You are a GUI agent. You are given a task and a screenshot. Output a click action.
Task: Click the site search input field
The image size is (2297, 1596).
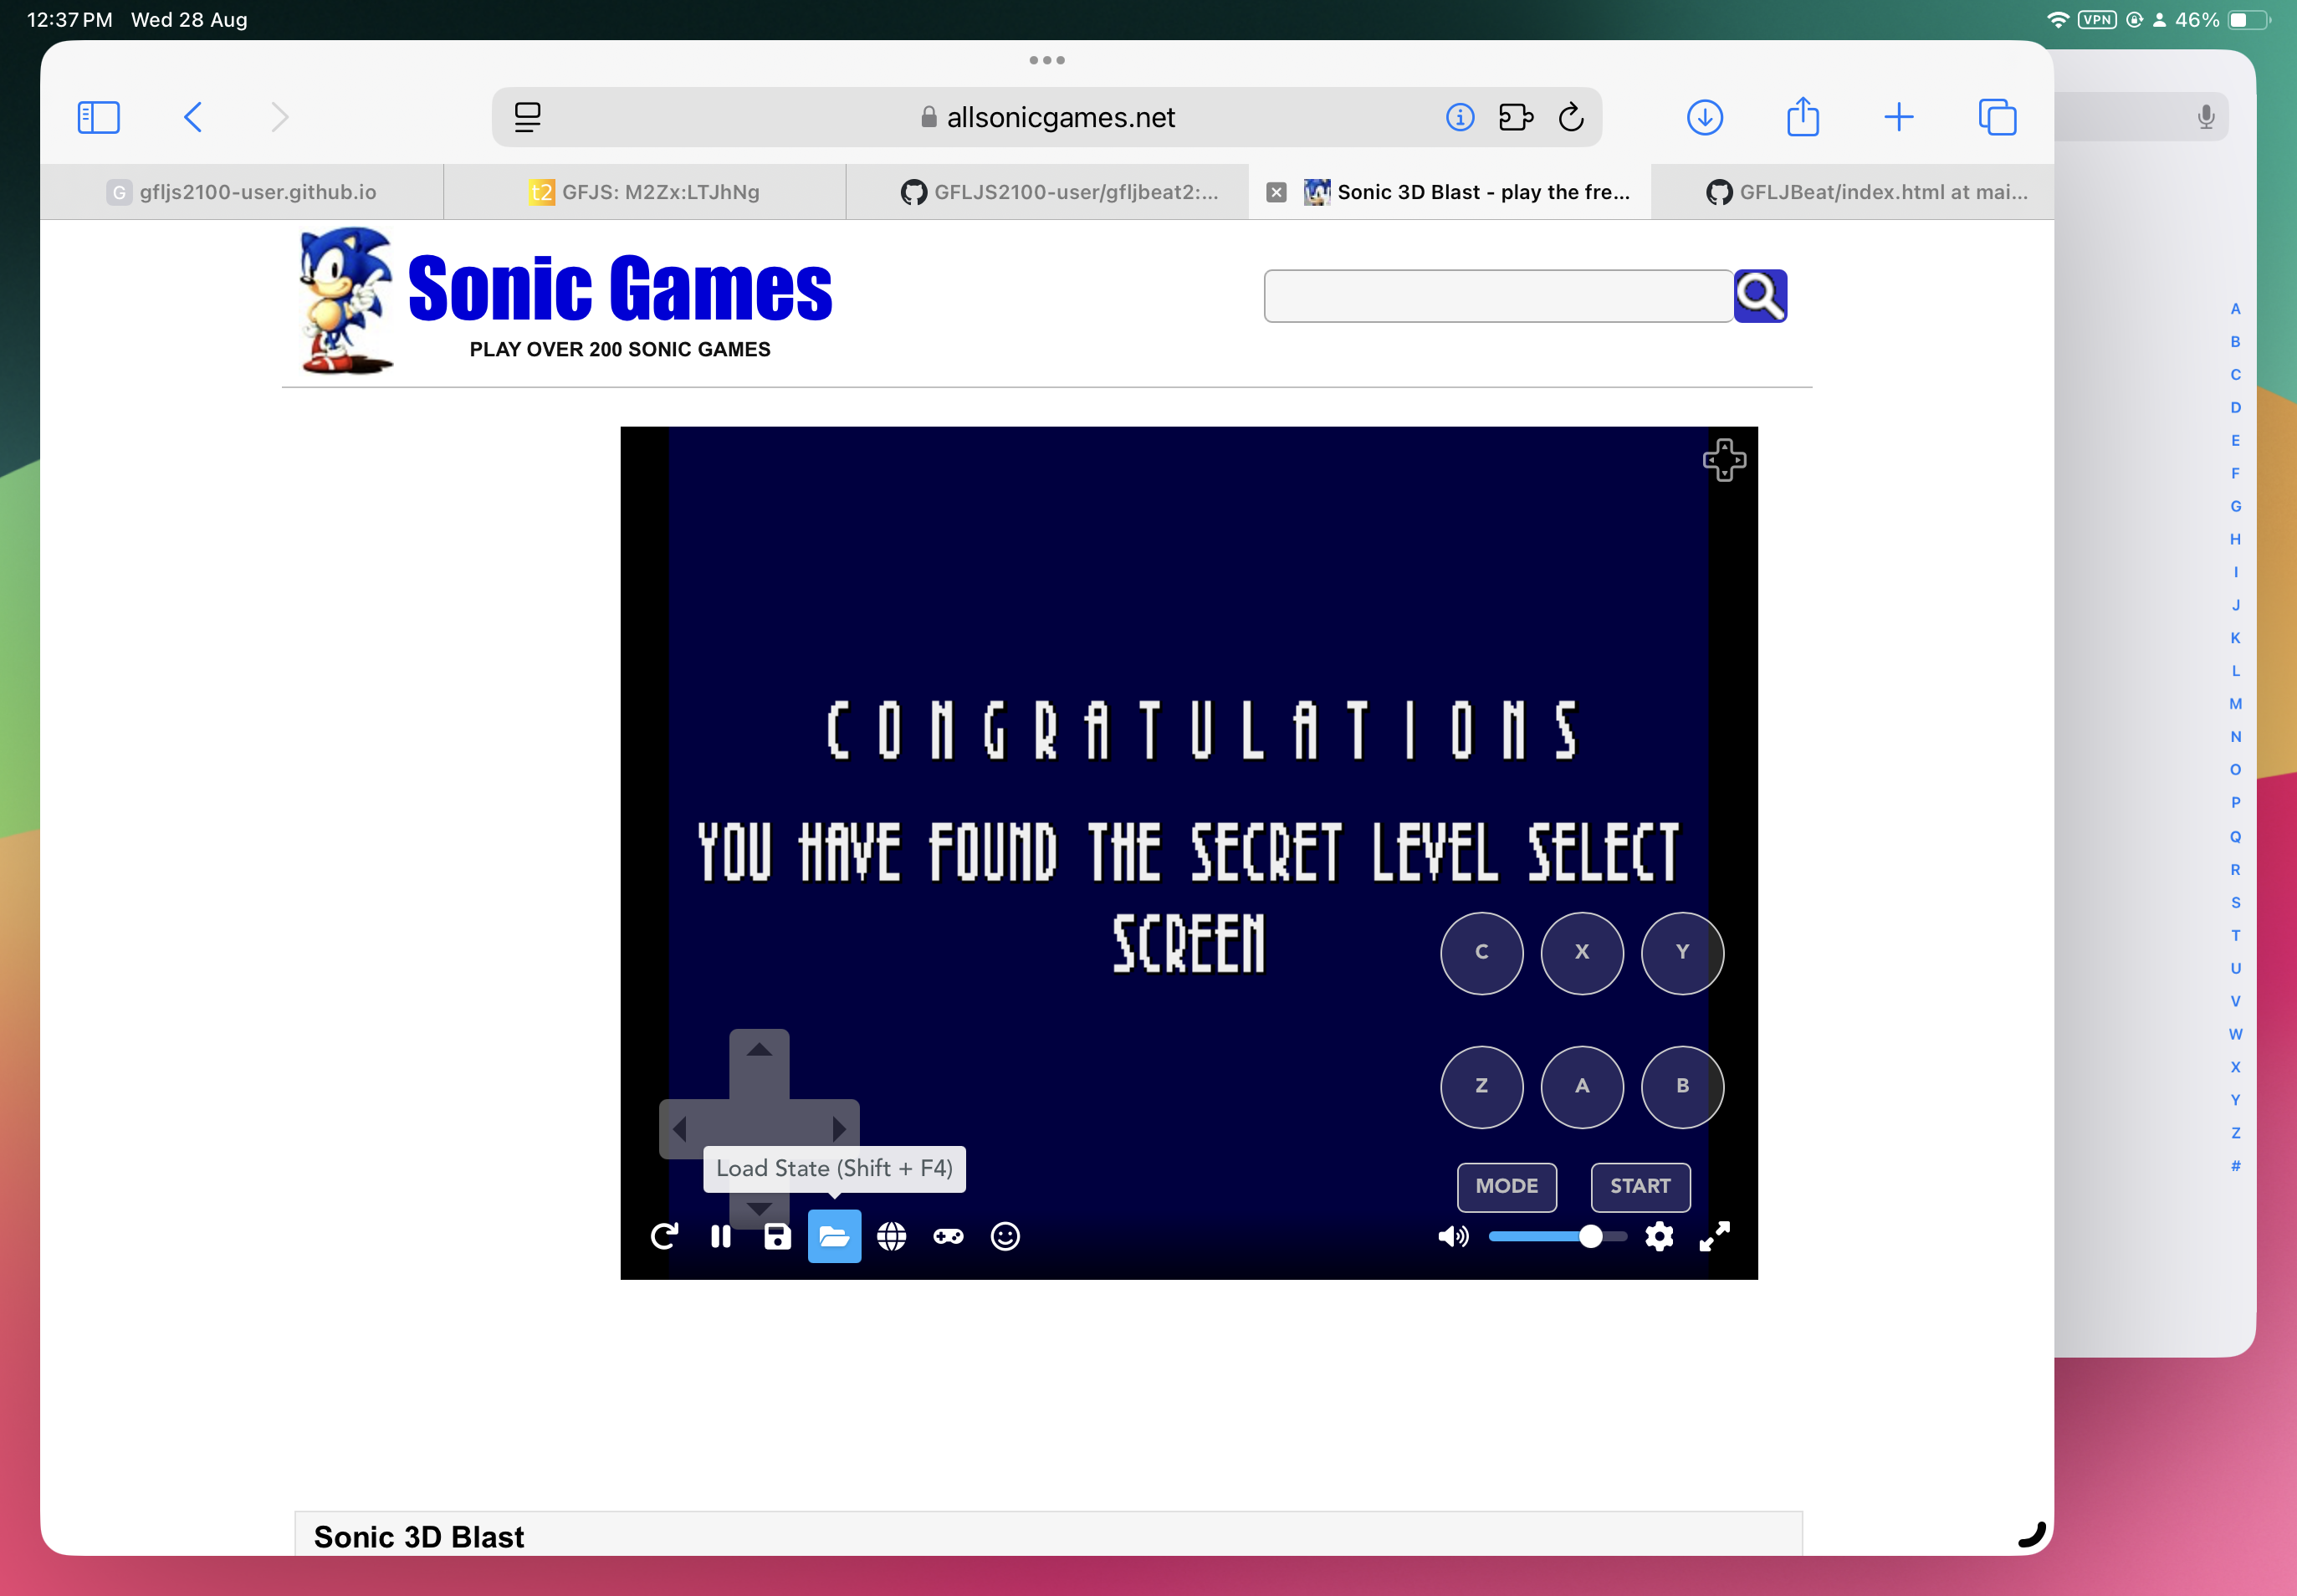coord(1498,296)
